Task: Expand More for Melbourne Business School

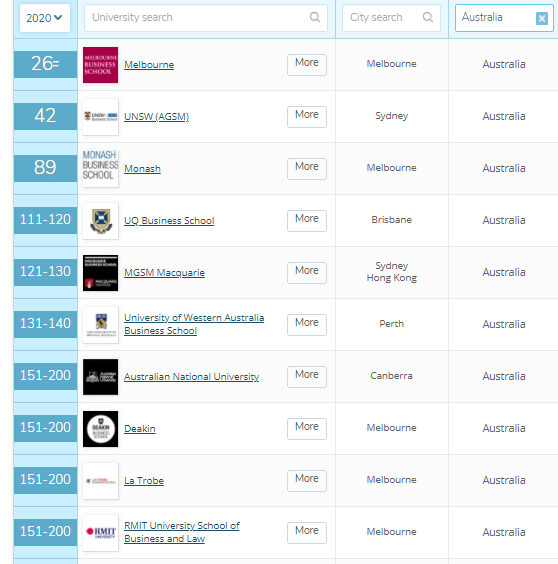Action: pos(307,65)
